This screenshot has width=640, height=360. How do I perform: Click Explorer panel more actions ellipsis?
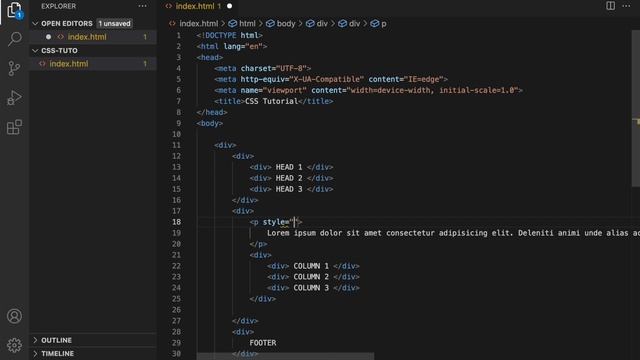coord(142,6)
